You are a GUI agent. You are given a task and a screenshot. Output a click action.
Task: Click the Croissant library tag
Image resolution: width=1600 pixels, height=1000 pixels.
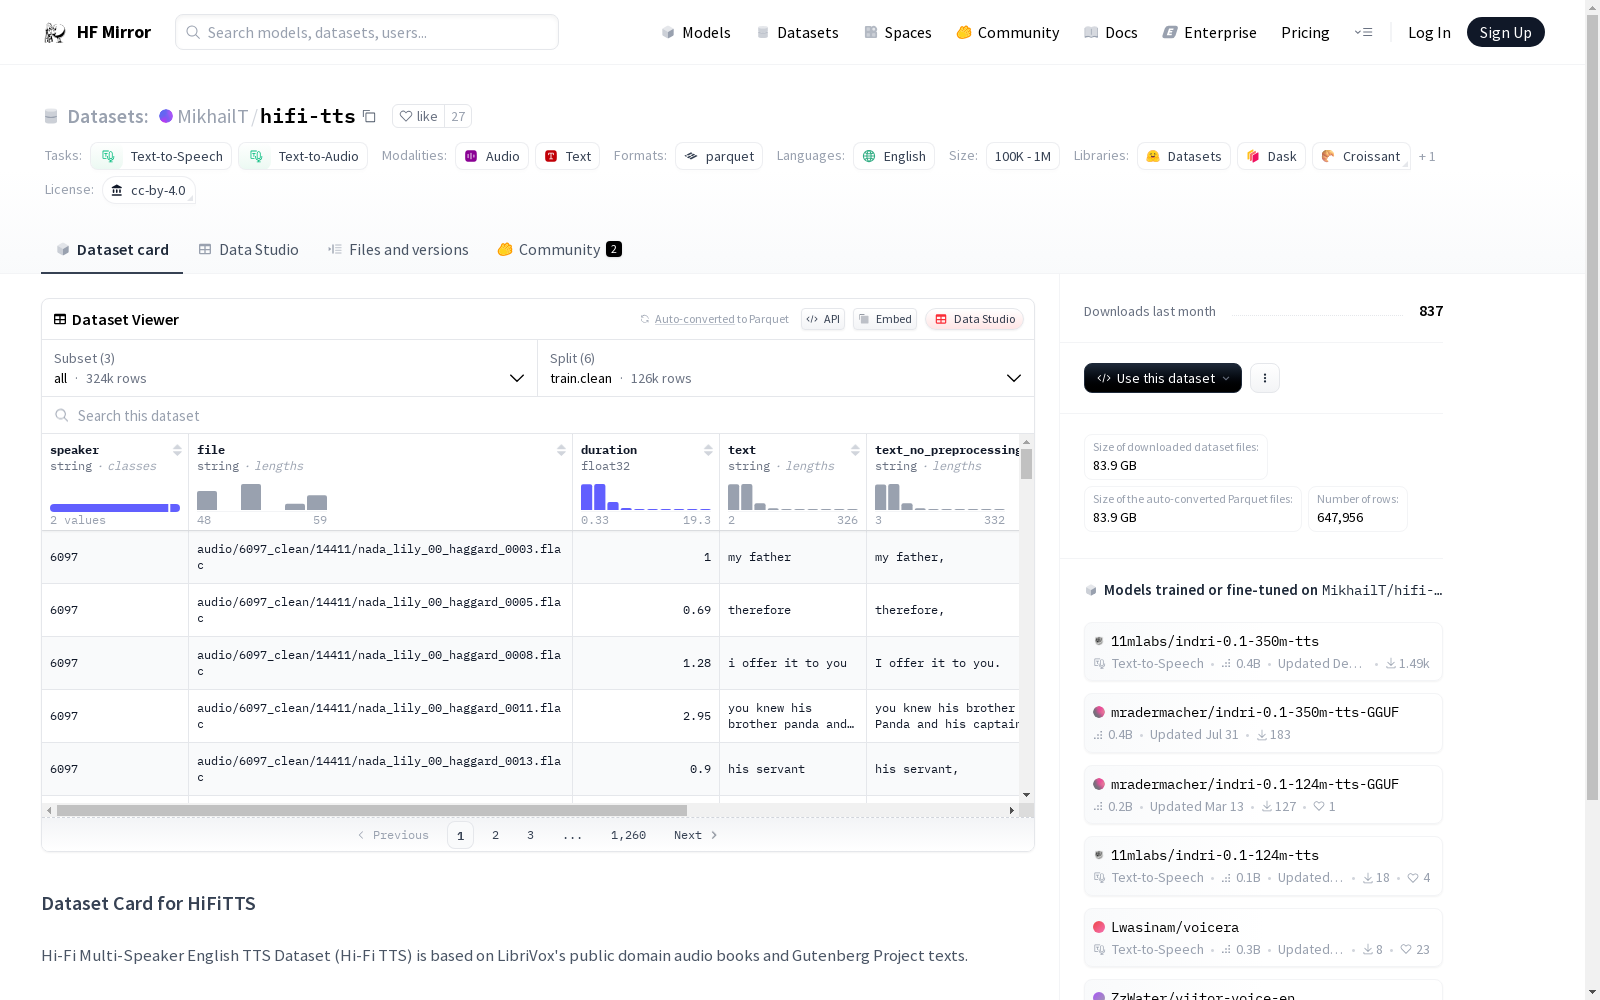1361,156
